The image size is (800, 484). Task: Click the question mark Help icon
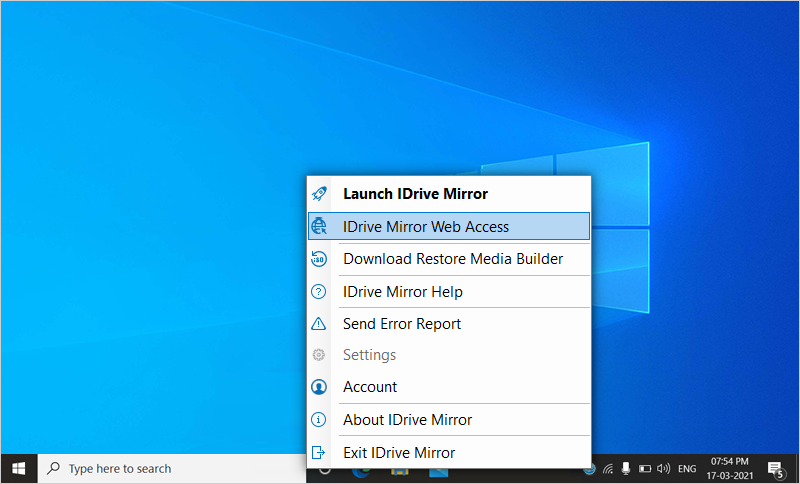[x=319, y=292]
